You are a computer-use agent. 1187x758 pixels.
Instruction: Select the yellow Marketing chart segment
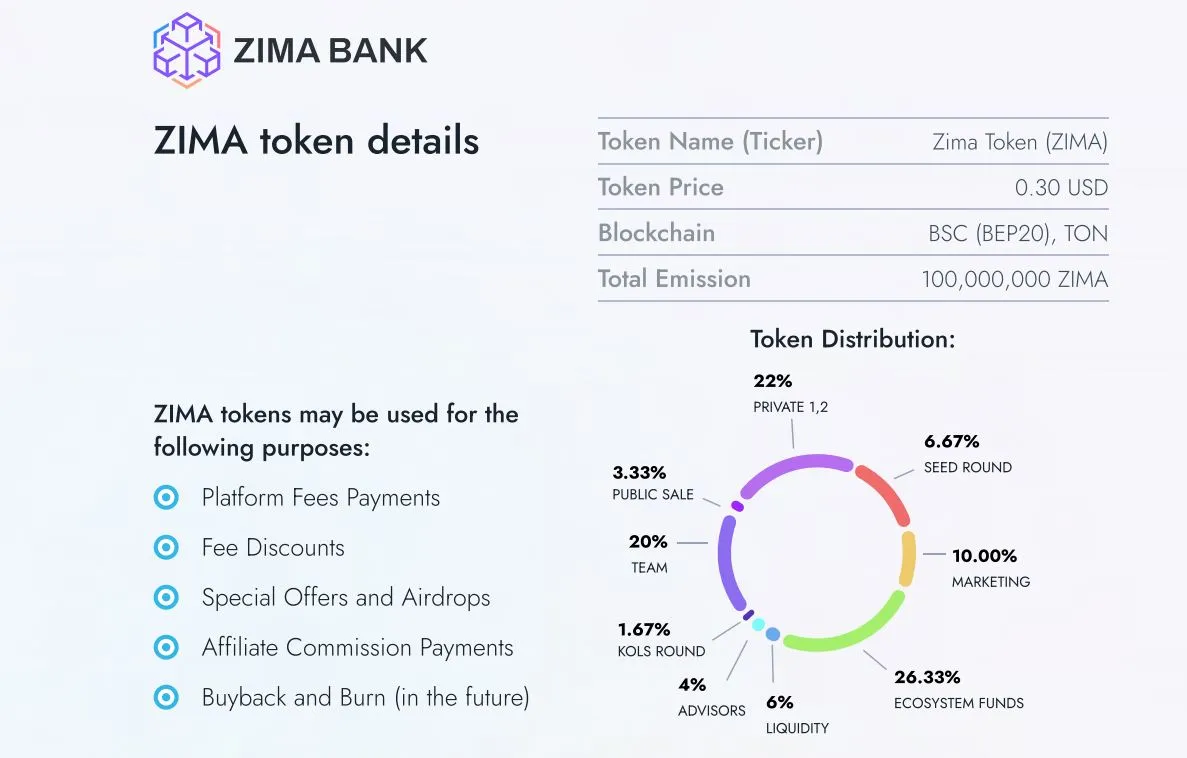pyautogui.click(x=908, y=558)
